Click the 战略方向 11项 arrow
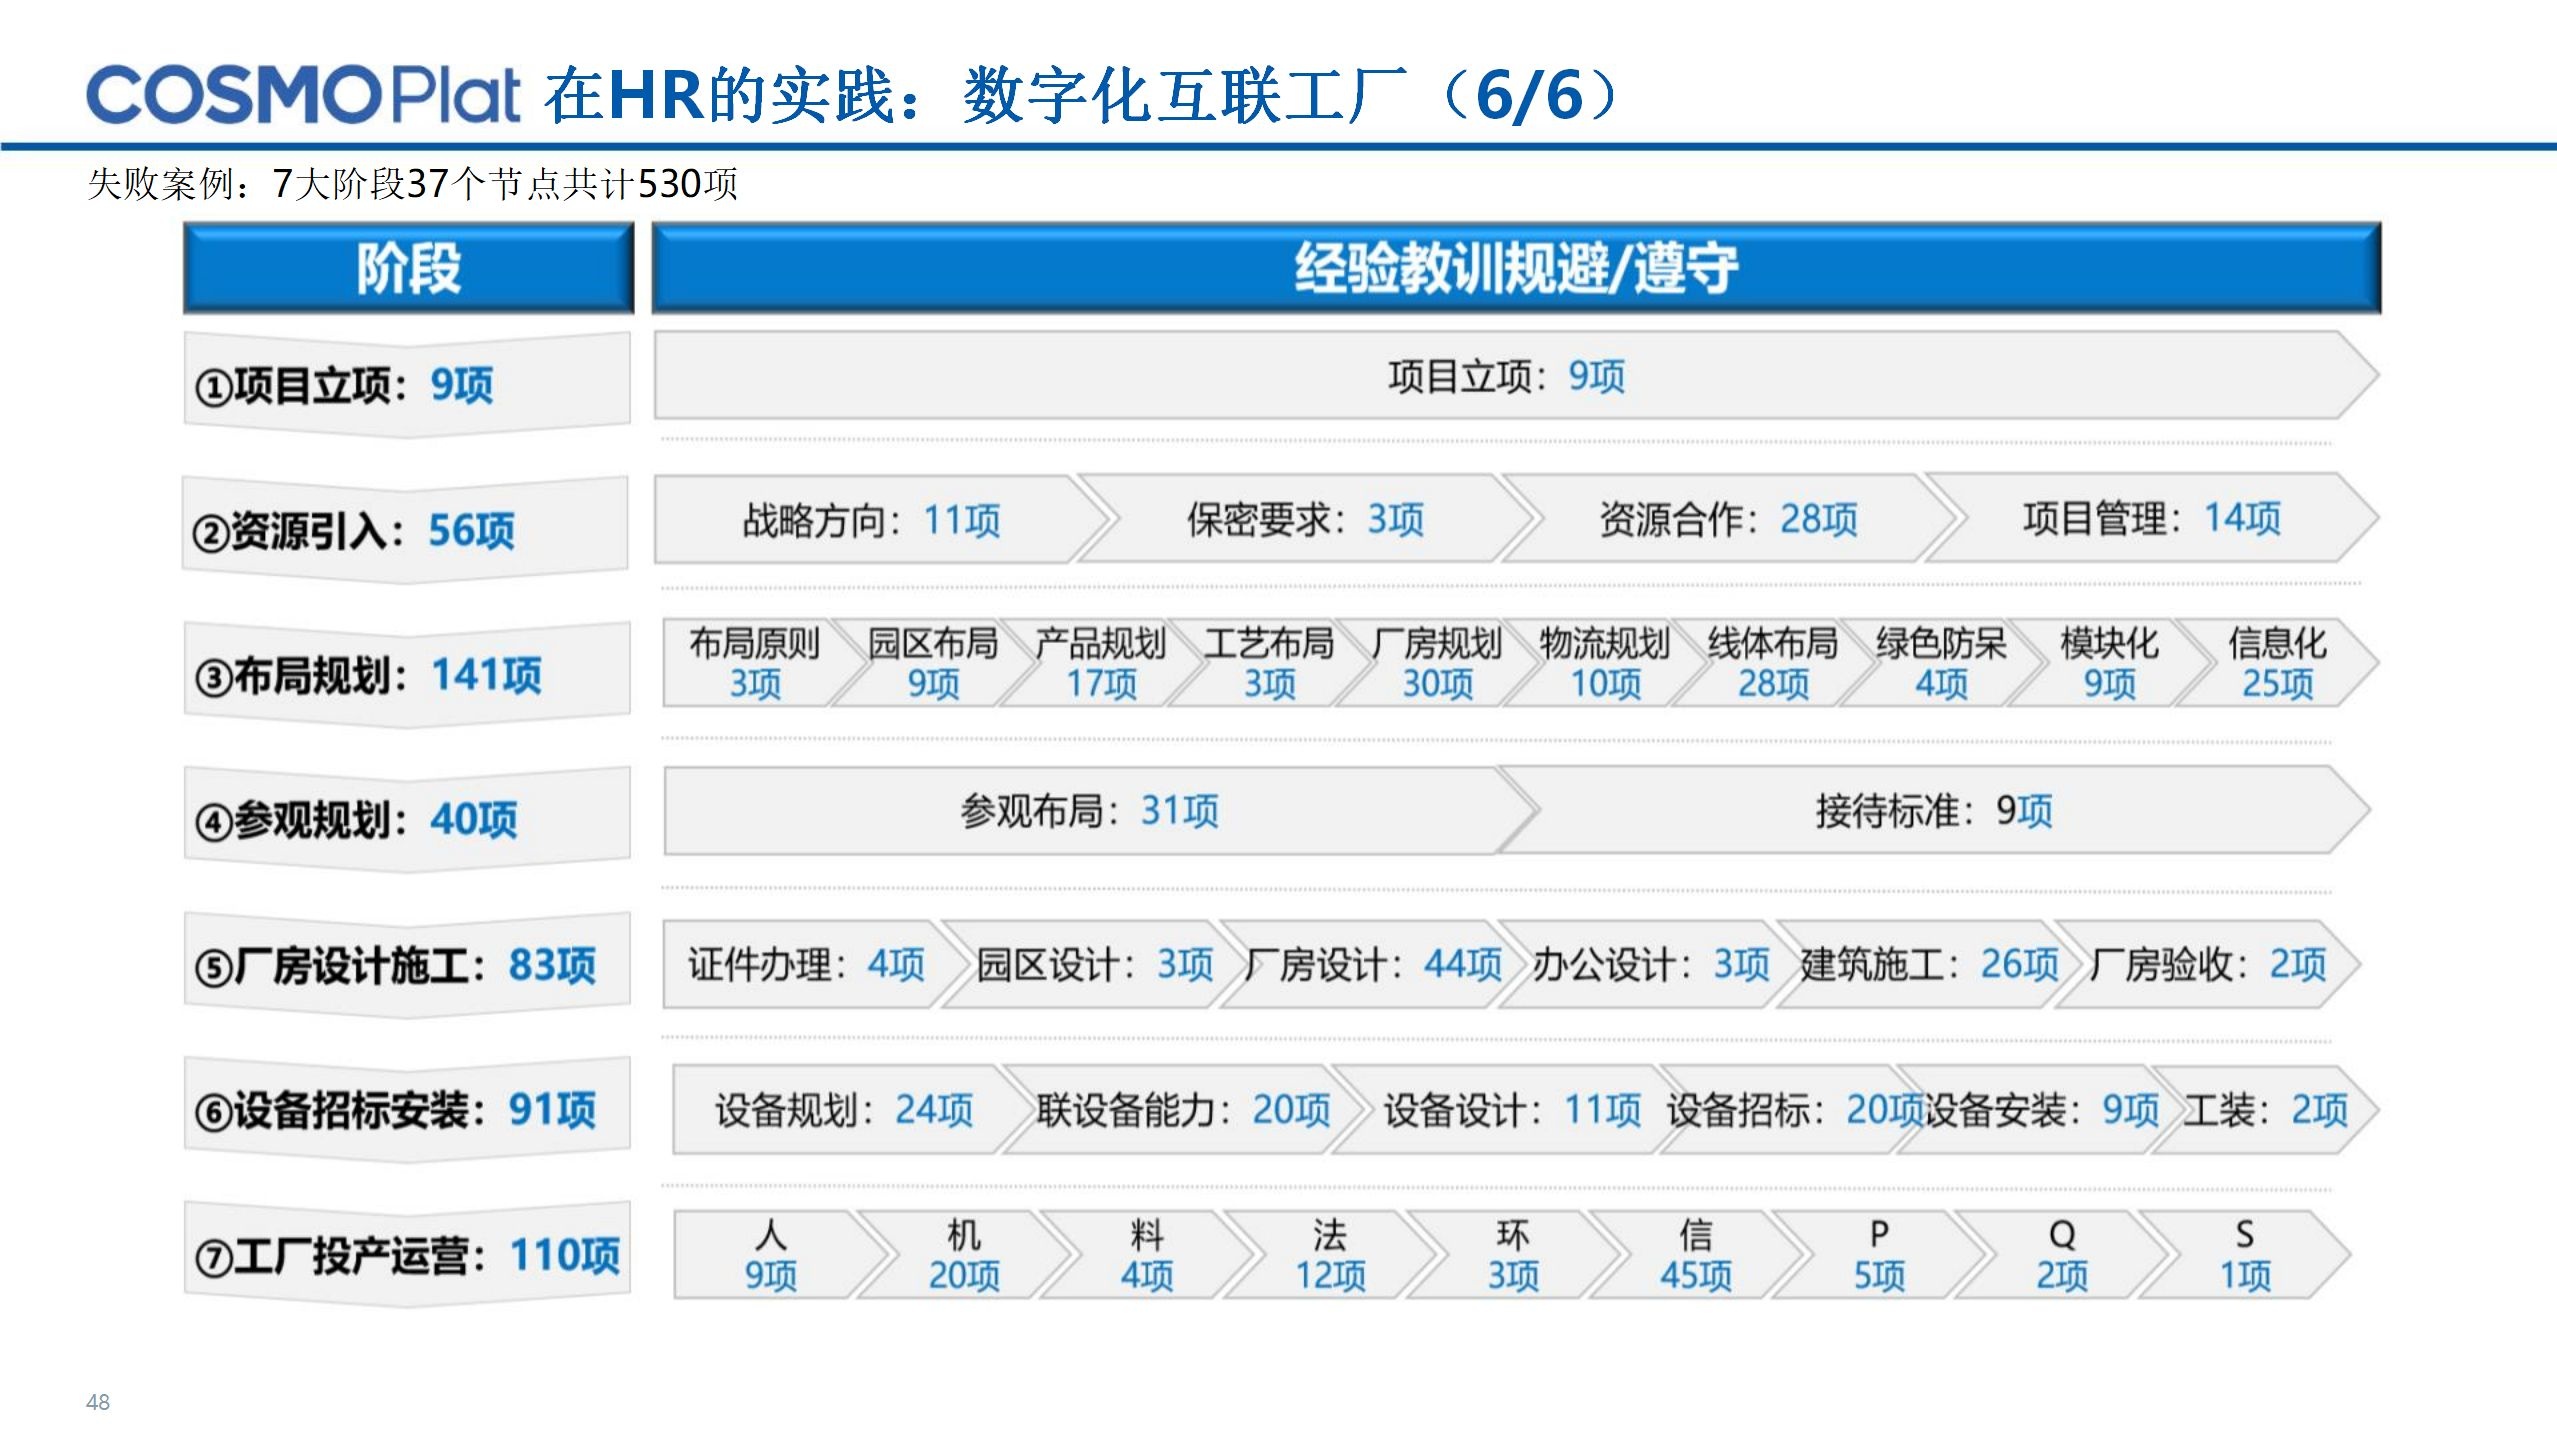The height and width of the screenshot is (1440, 2557). 870,520
